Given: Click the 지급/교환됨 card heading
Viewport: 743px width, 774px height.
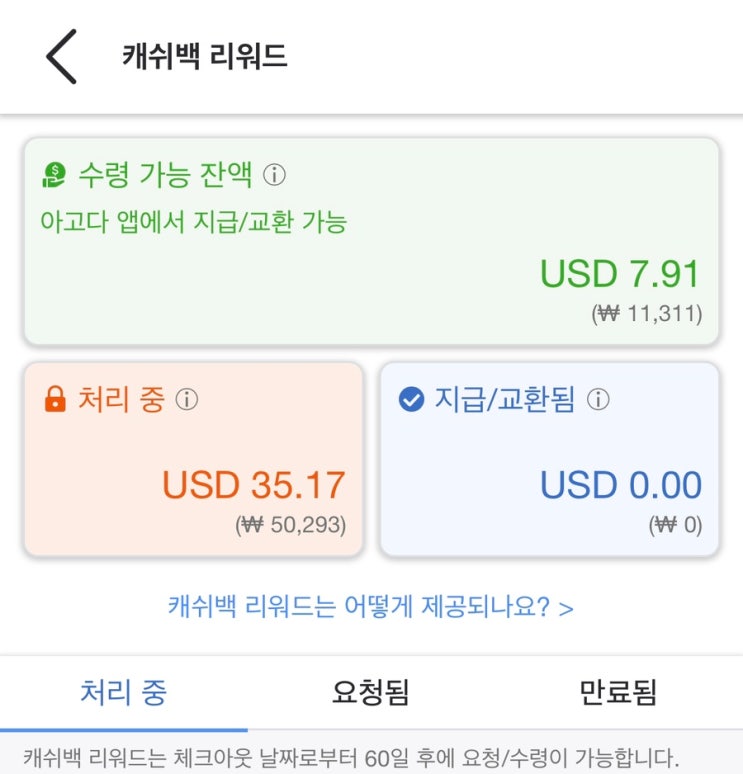Looking at the screenshot, I should [x=504, y=400].
